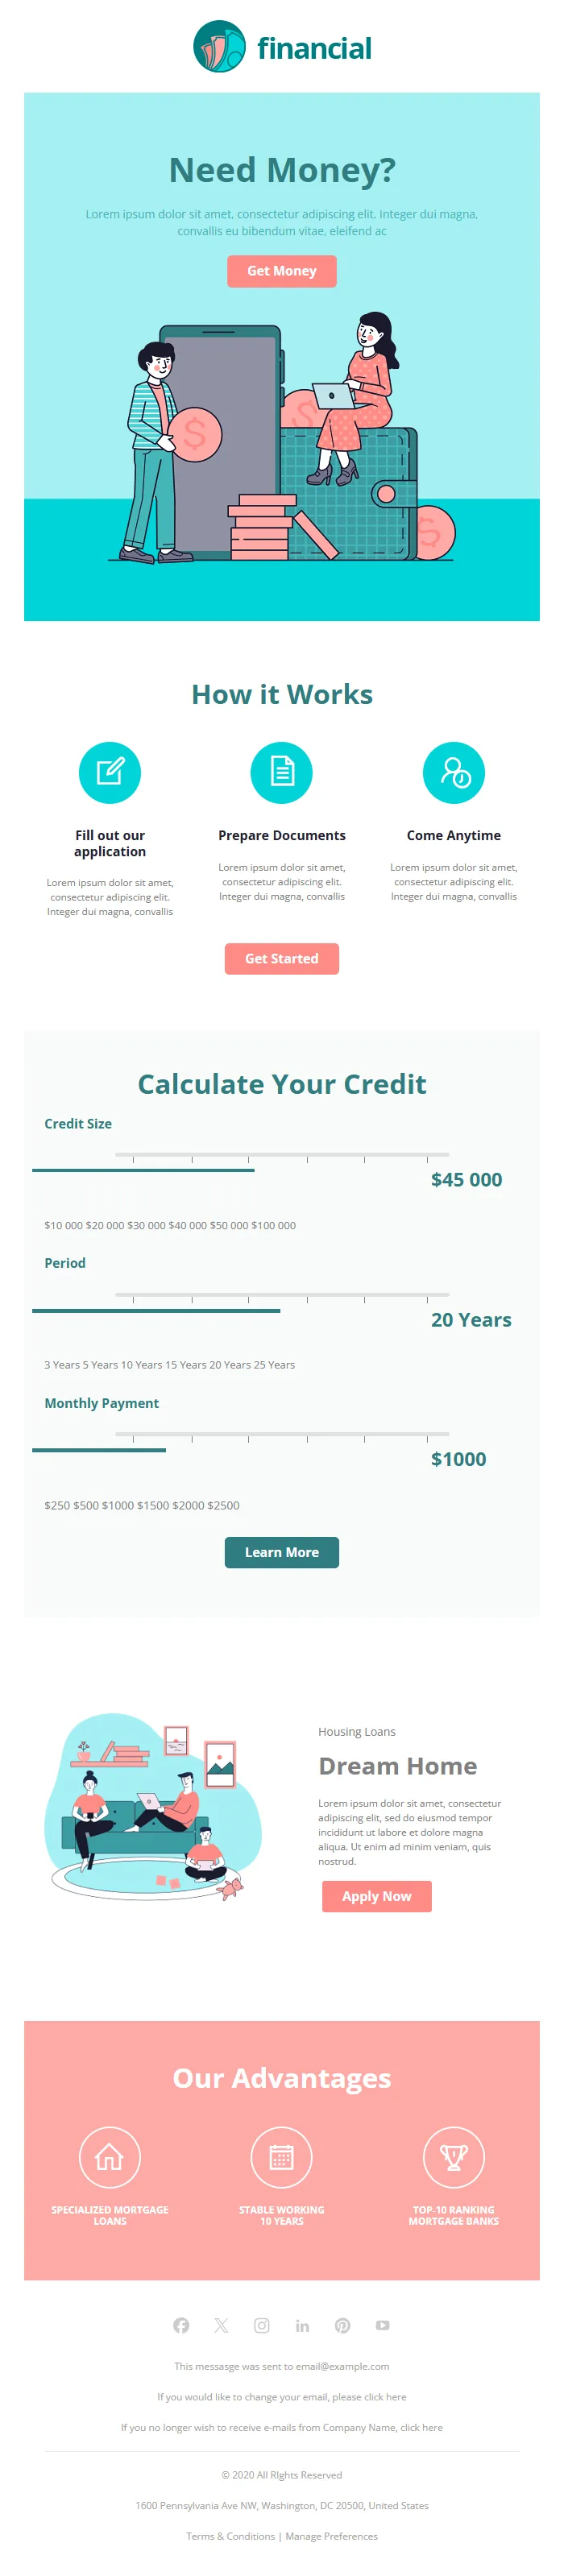Select the Top-10 Ranking trophy icon
The image size is (564, 2576).
(454, 2157)
